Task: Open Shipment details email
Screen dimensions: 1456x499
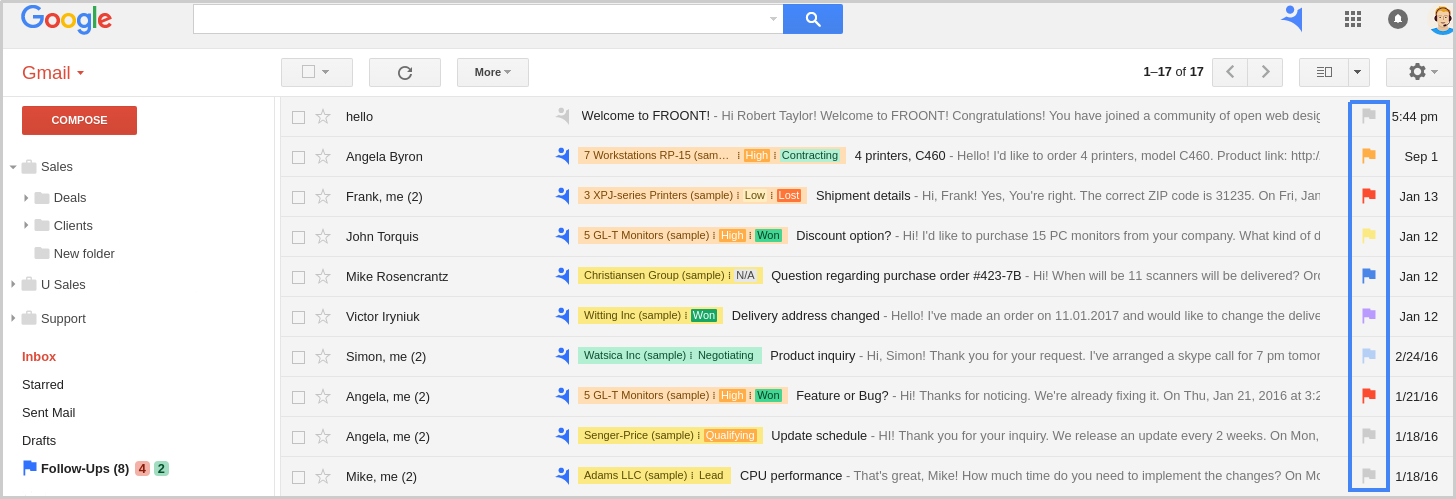Action: click(863, 196)
